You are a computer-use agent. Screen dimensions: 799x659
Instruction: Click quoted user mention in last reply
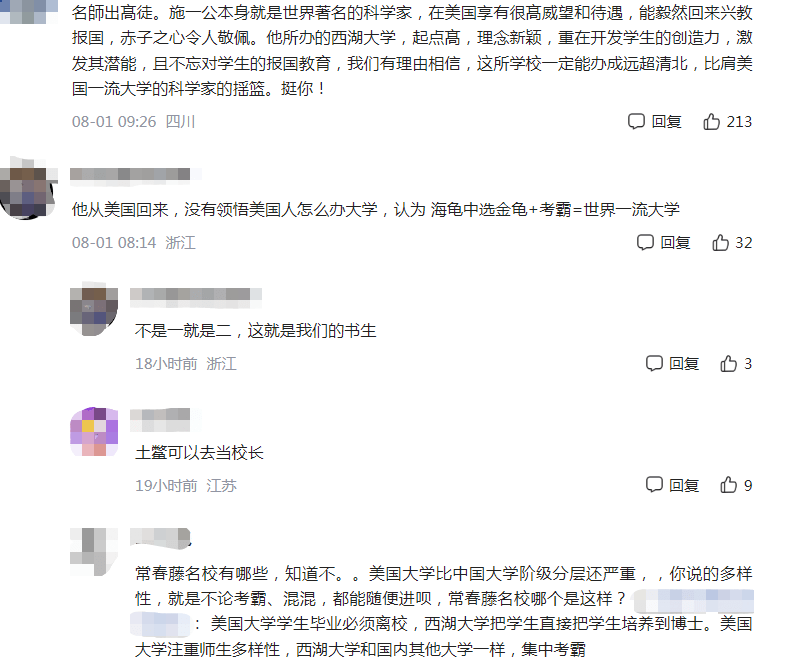point(694,601)
